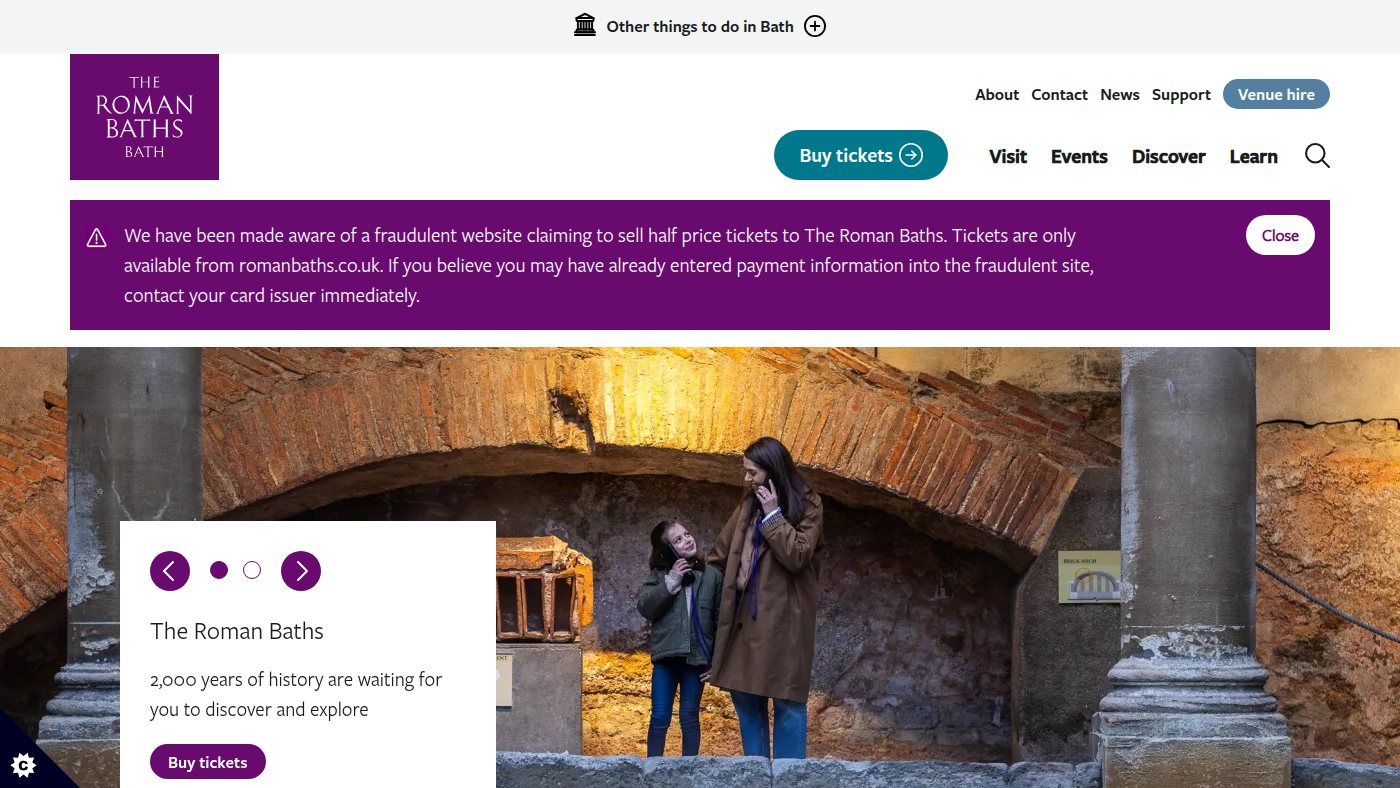Go to previous carousel slide arrow
Screen dimensions: 1400x788
(x=170, y=571)
